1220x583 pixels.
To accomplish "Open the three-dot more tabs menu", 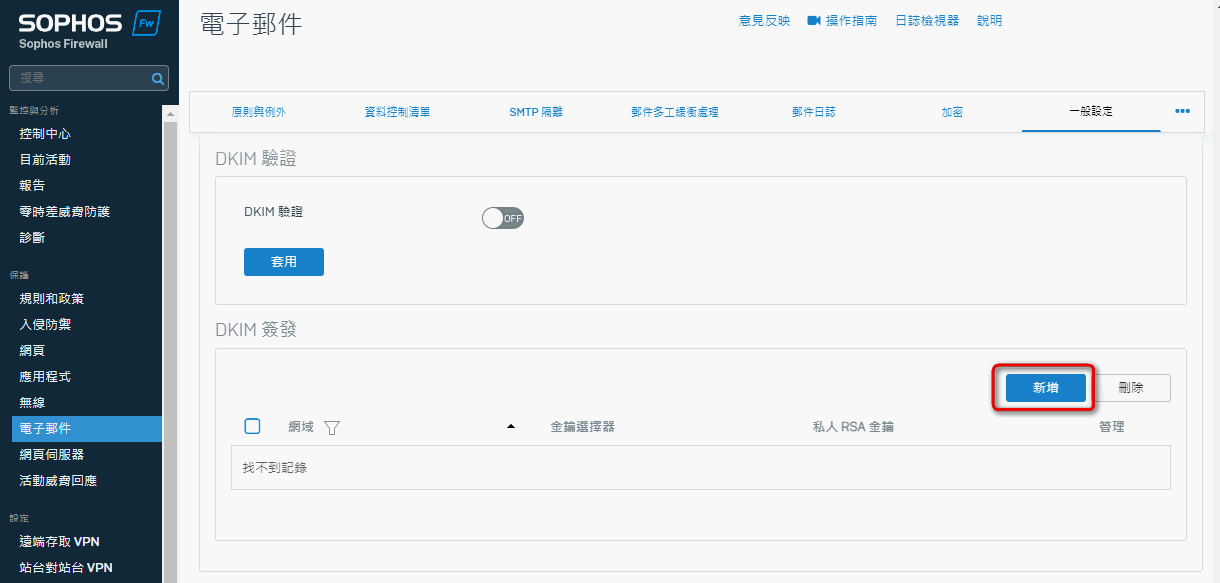I will 1182,111.
